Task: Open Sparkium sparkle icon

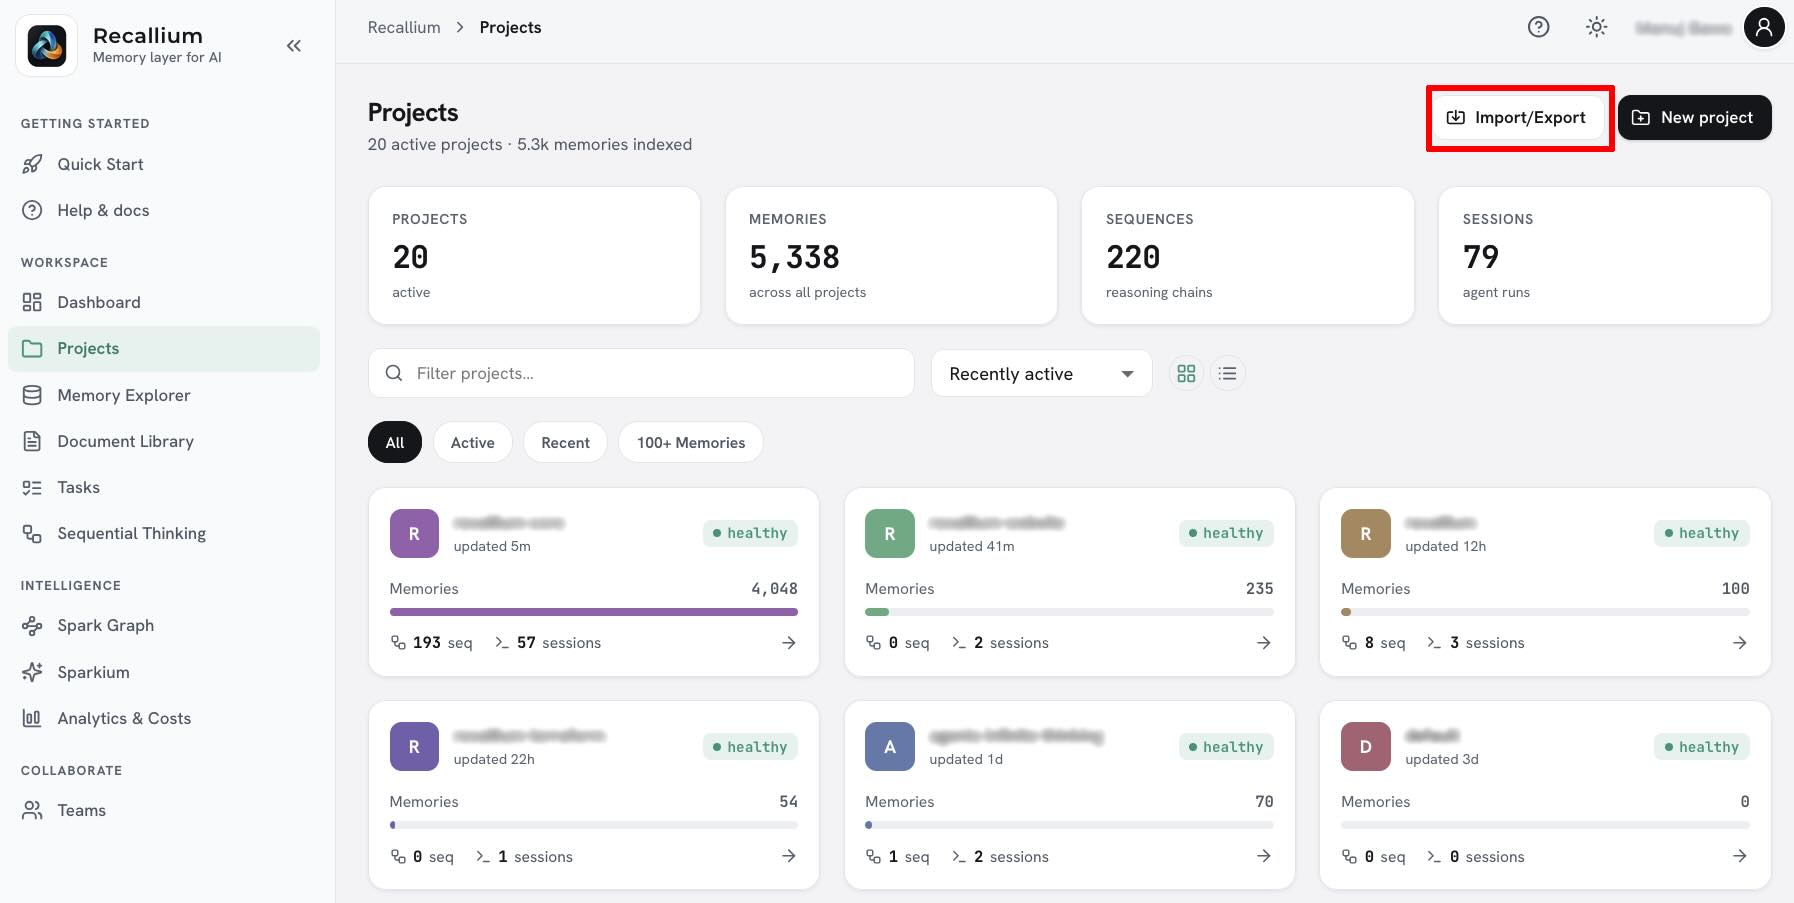Action: 32,672
